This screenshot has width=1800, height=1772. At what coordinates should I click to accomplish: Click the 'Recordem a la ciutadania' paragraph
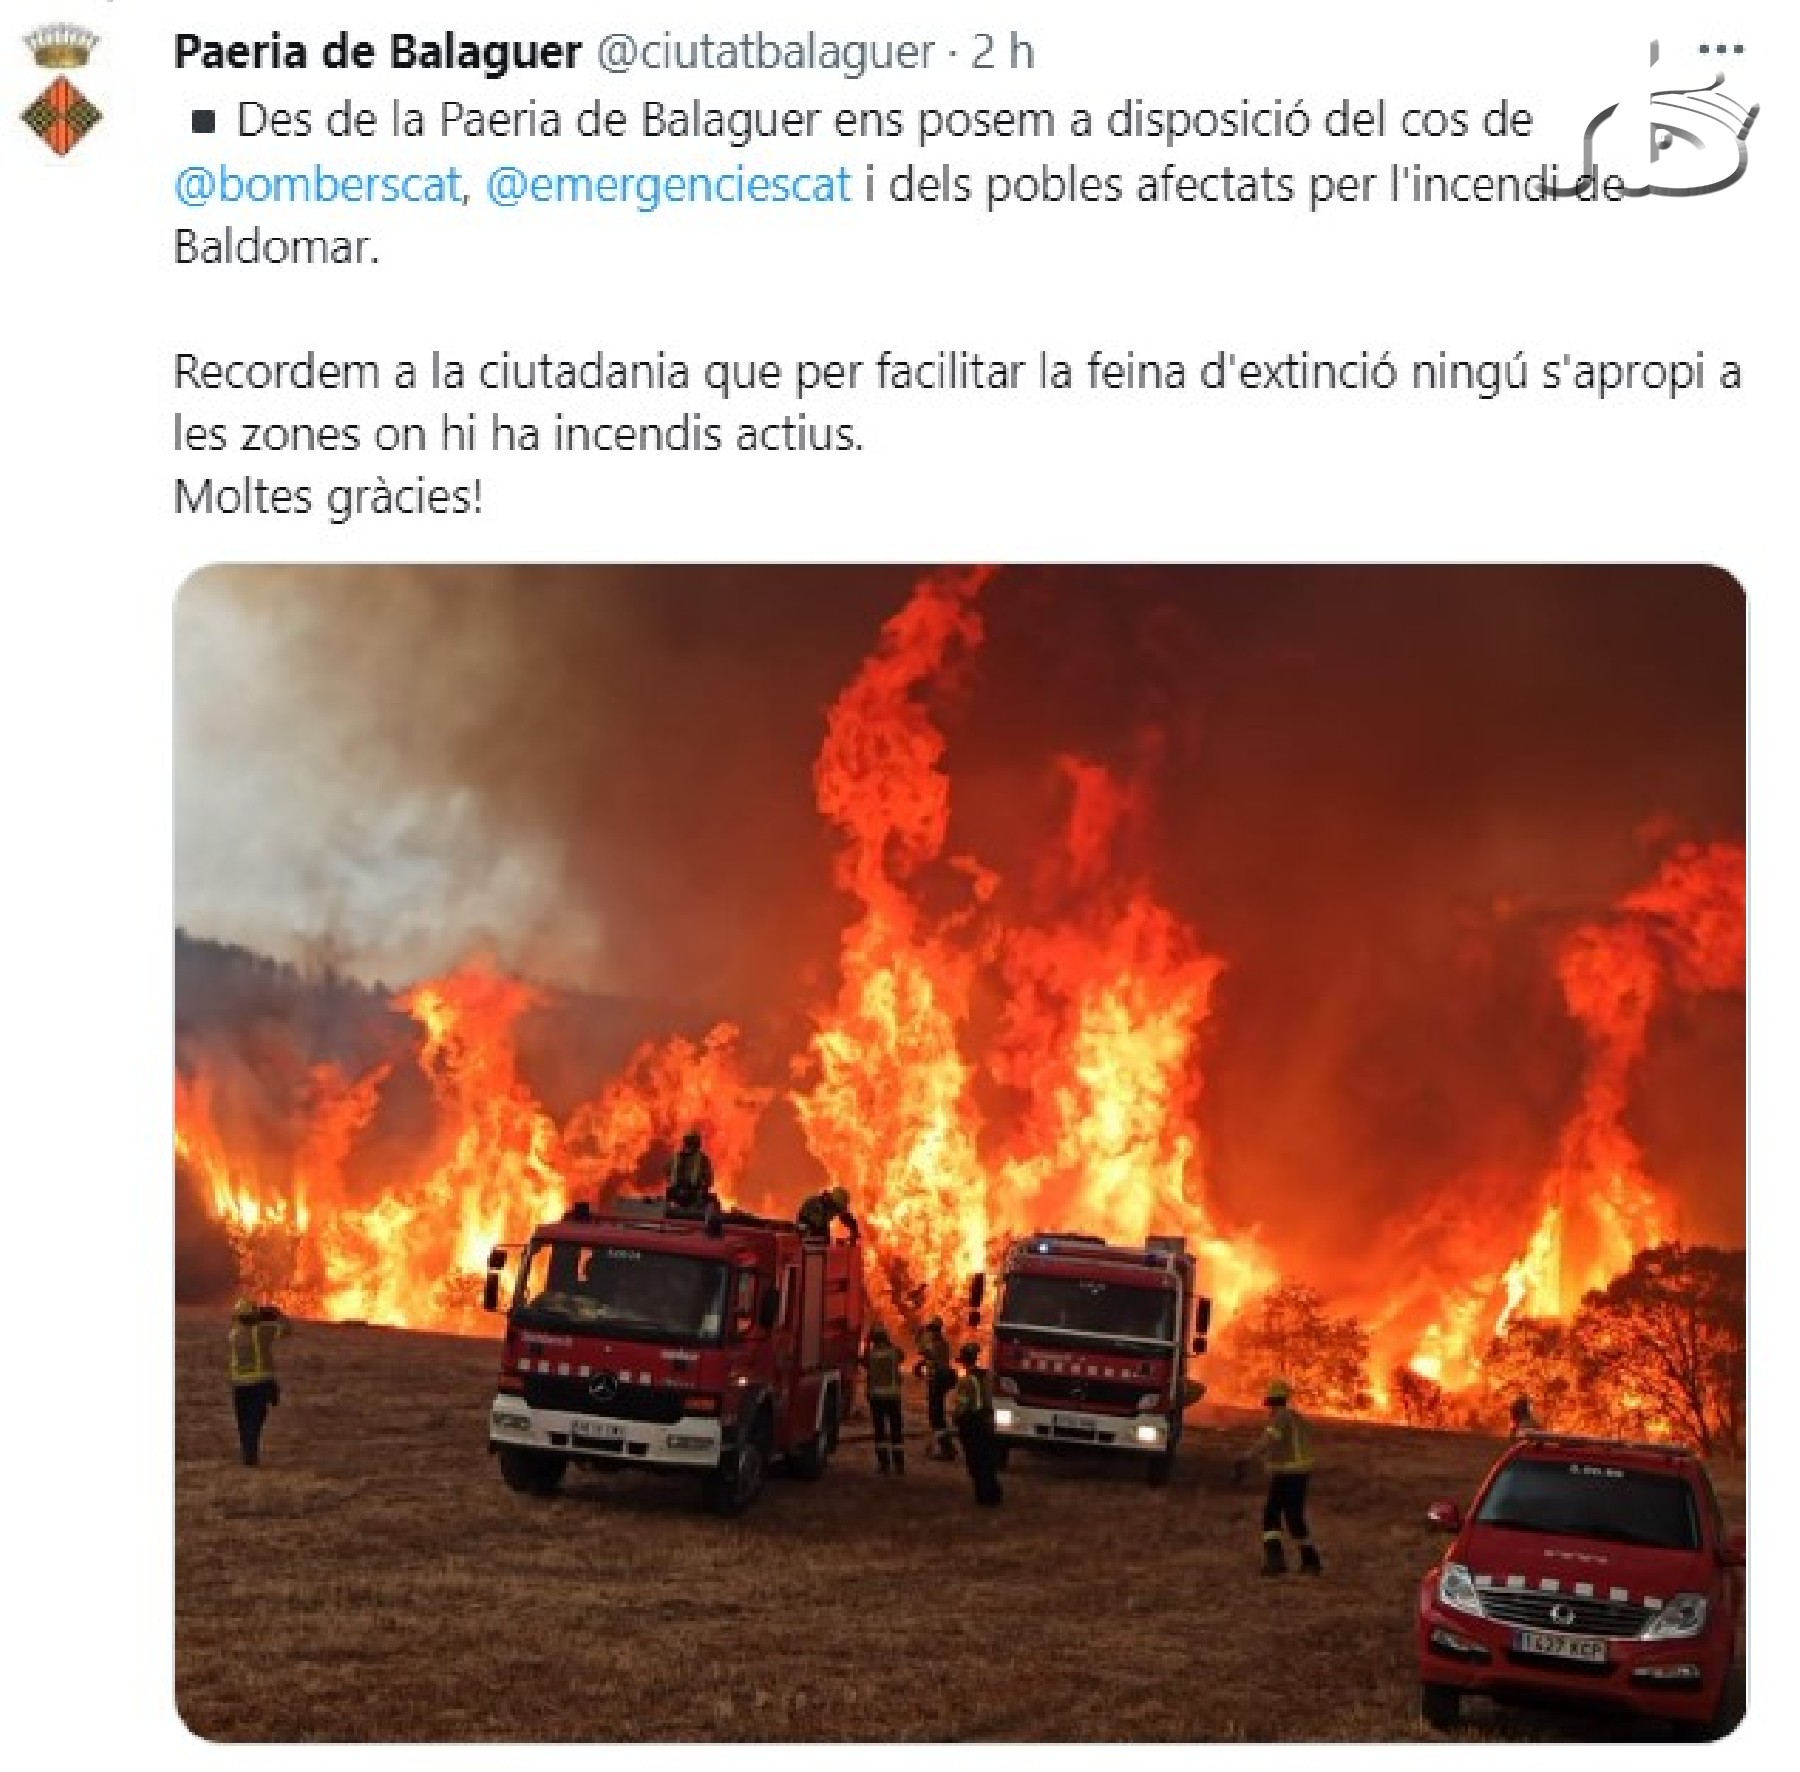click(957, 403)
